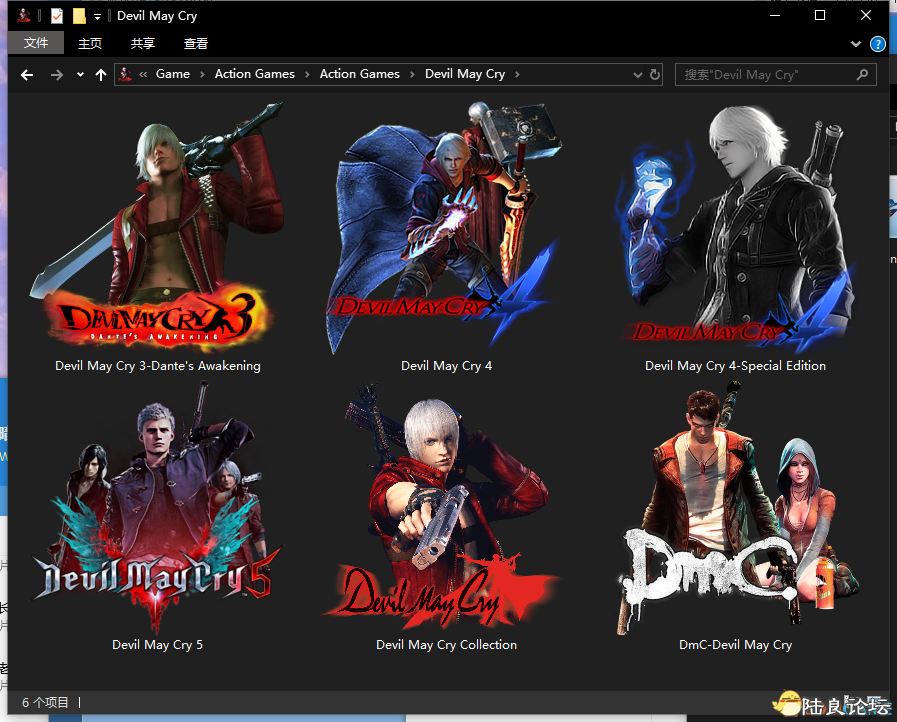Screen dimensions: 897x722
Task: Open the address bar history dropdown
Action: coord(638,75)
